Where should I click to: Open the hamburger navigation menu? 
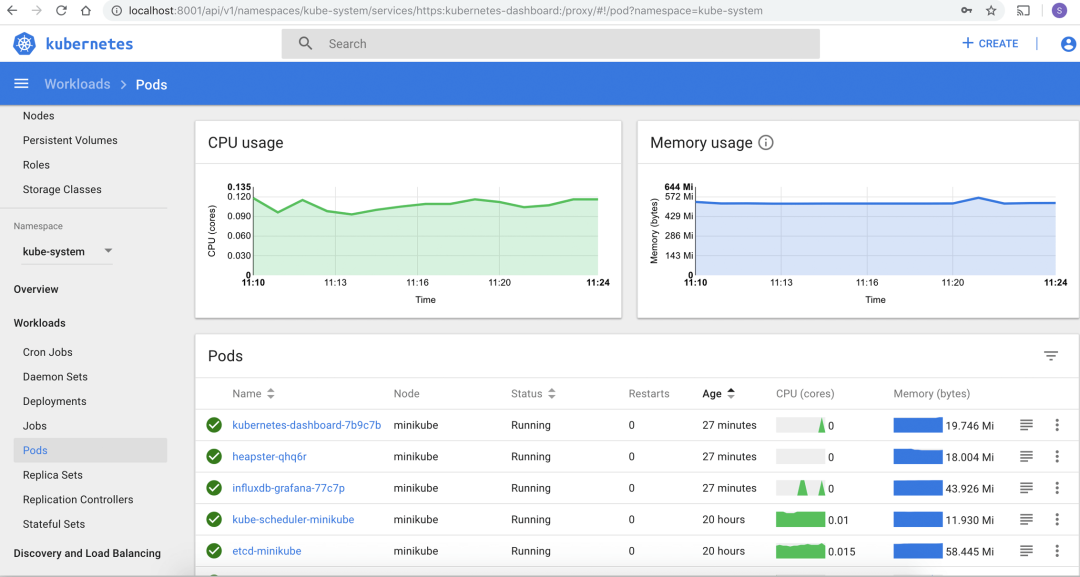21,83
